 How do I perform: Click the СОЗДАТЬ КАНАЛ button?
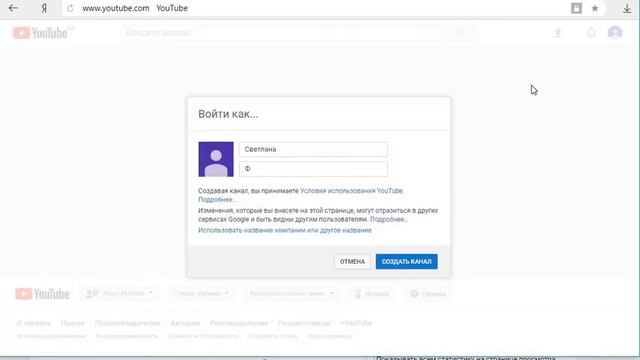coord(407,262)
